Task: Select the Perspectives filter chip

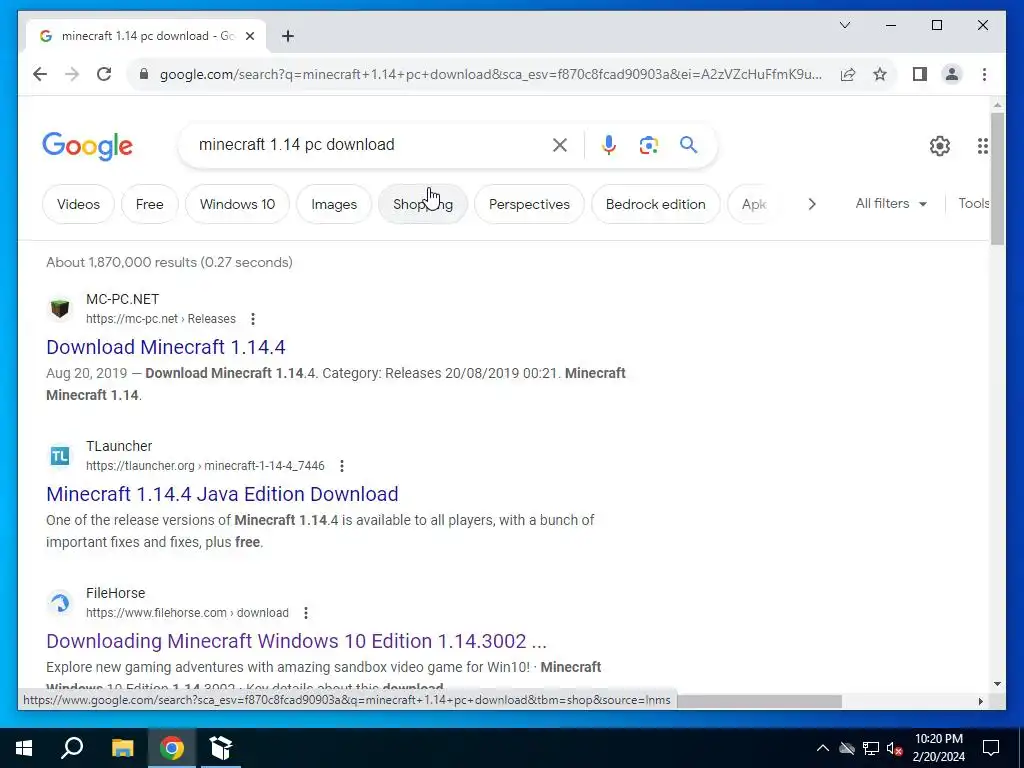Action: click(529, 204)
